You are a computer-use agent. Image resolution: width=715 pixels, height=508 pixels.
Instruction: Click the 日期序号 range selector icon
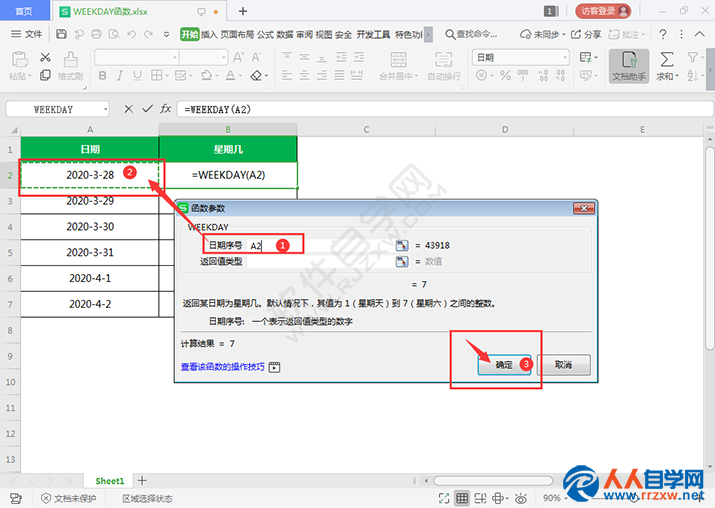point(402,245)
